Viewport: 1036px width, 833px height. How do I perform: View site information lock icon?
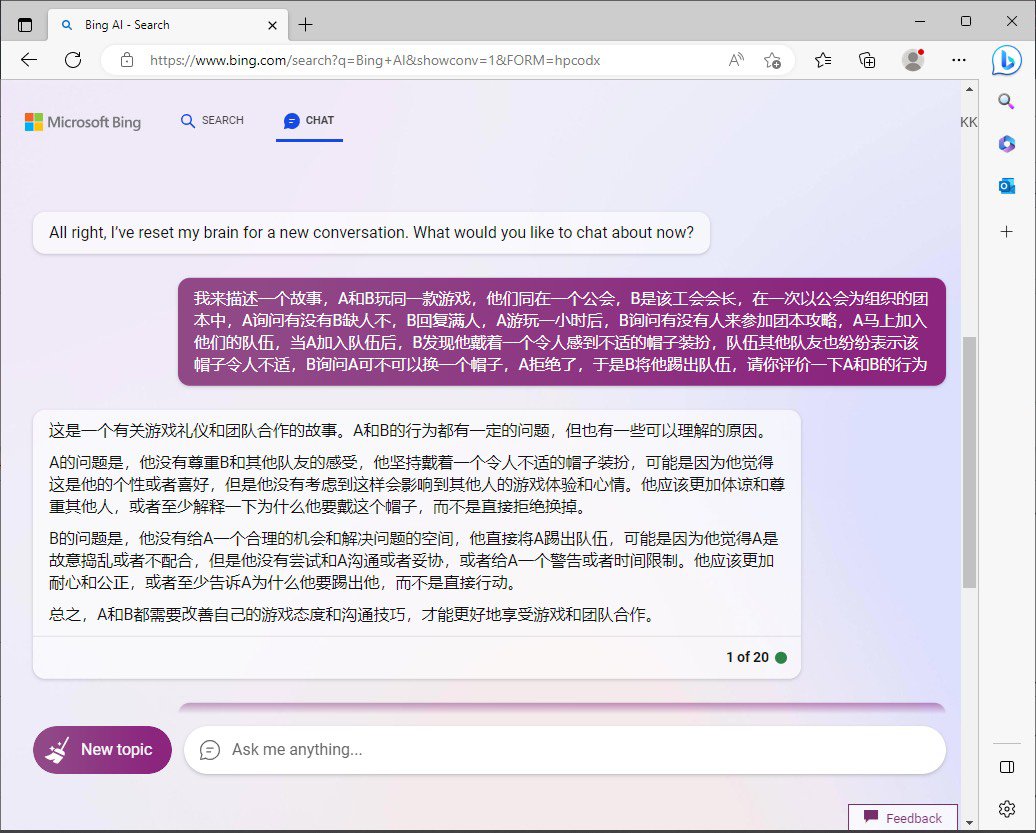127,60
